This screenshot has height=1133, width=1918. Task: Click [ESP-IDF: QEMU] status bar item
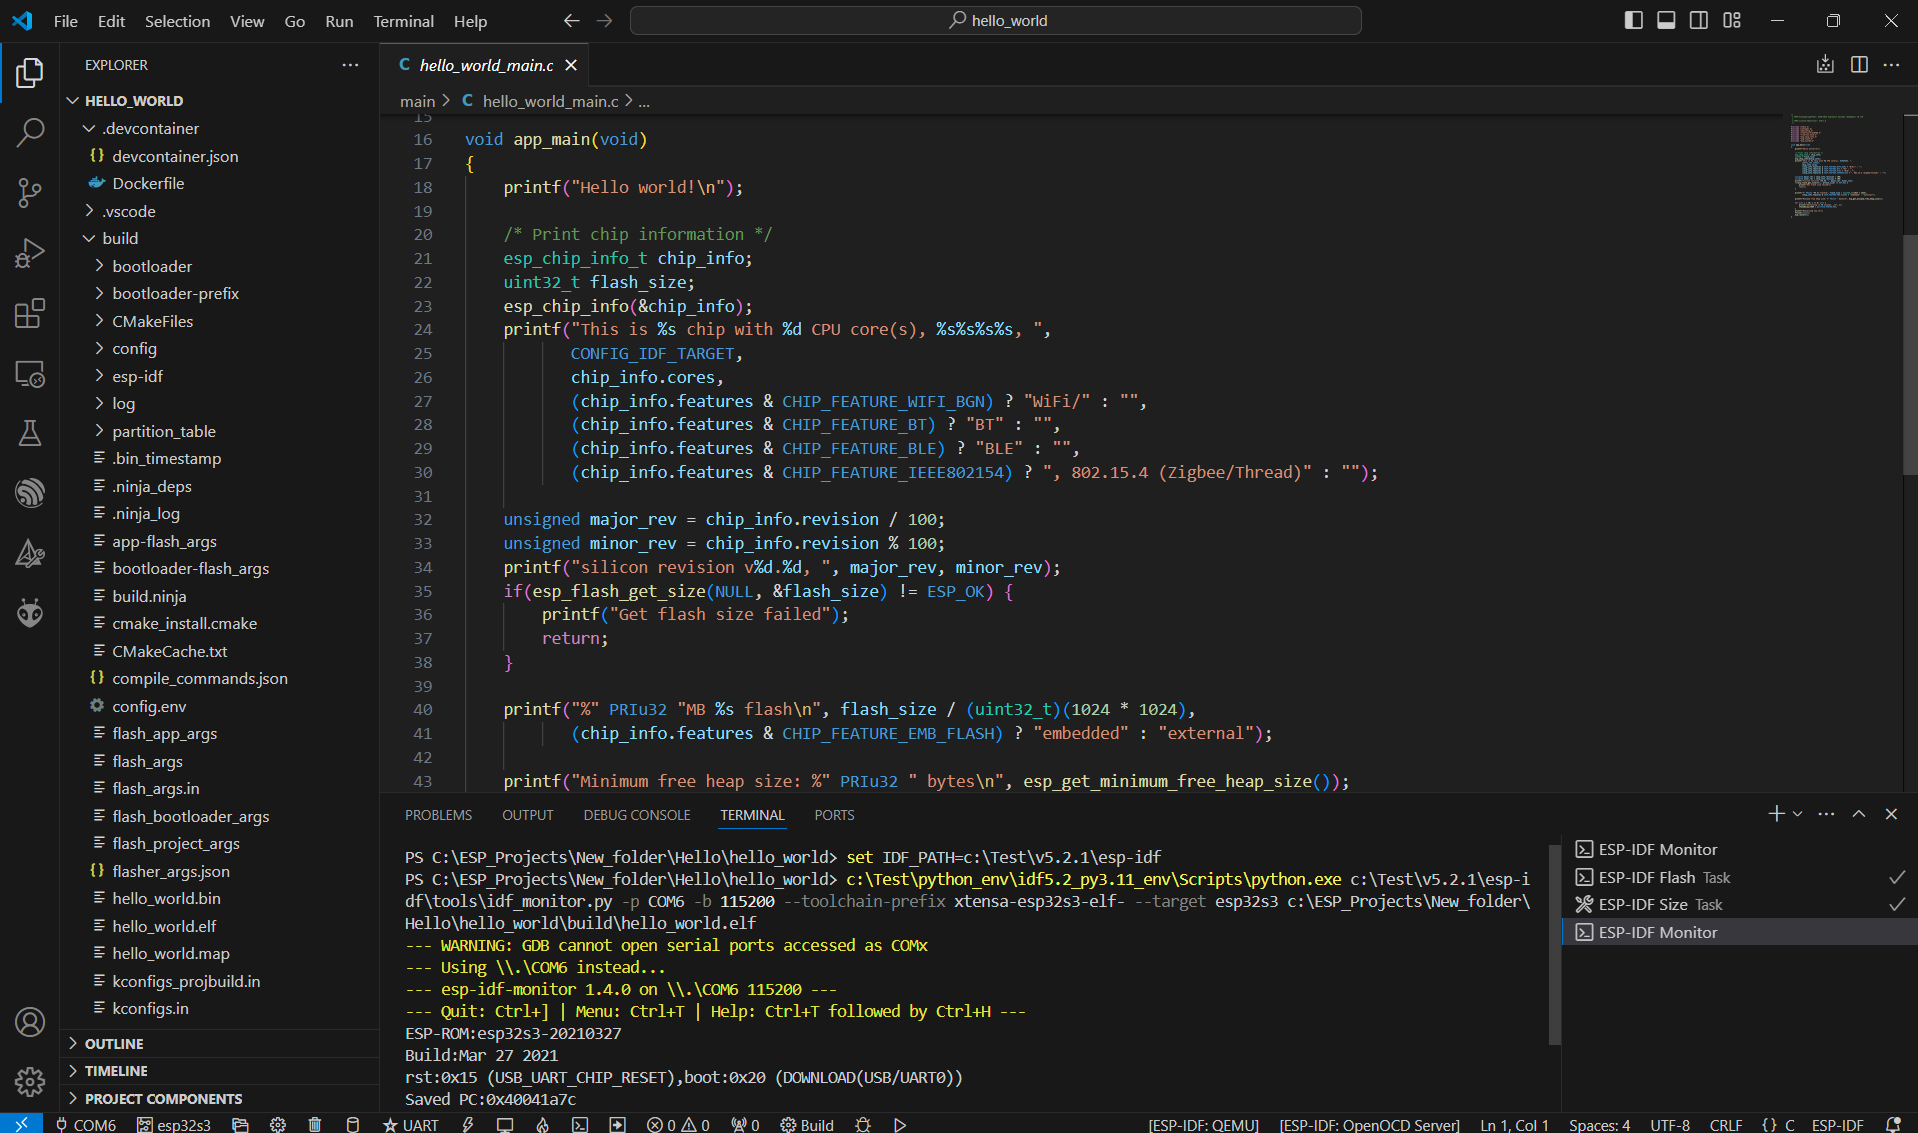(x=1203, y=1124)
